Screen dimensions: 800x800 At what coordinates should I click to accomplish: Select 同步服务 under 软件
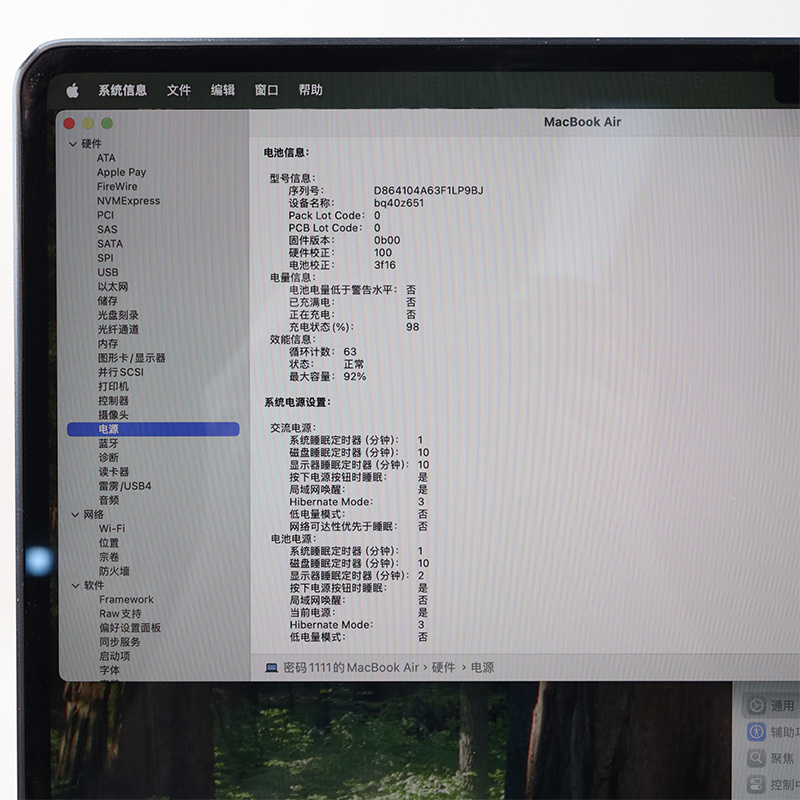pyautogui.click(x=120, y=642)
